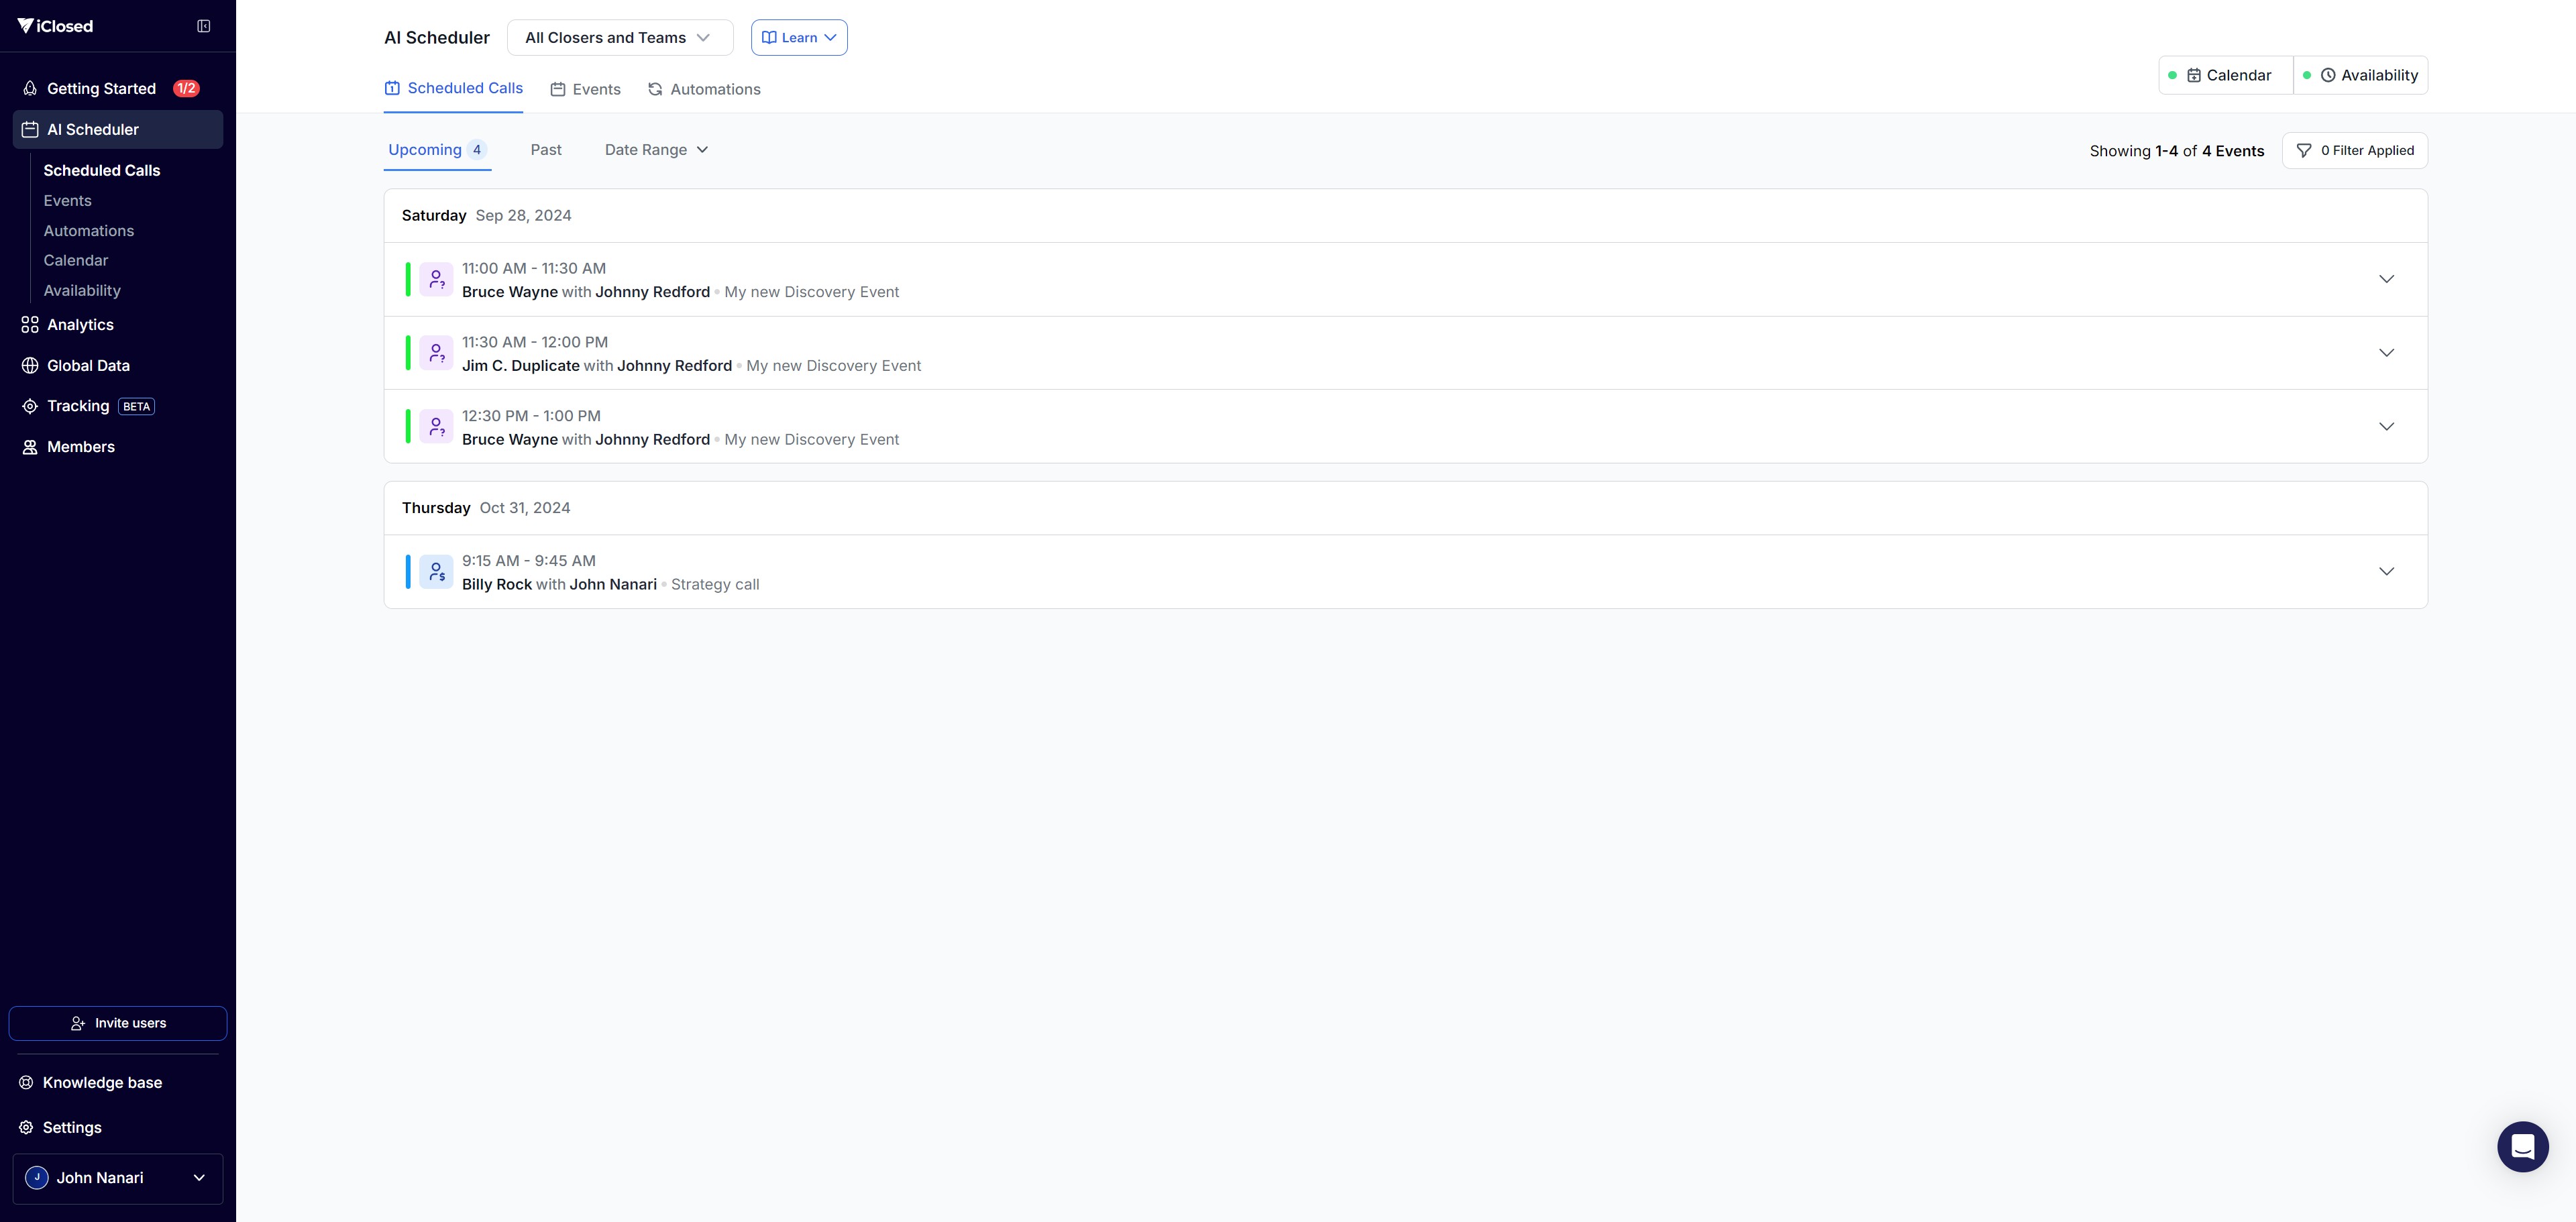Open the 0 Filter Applied button
Image resolution: width=2576 pixels, height=1222 pixels.
point(2354,150)
